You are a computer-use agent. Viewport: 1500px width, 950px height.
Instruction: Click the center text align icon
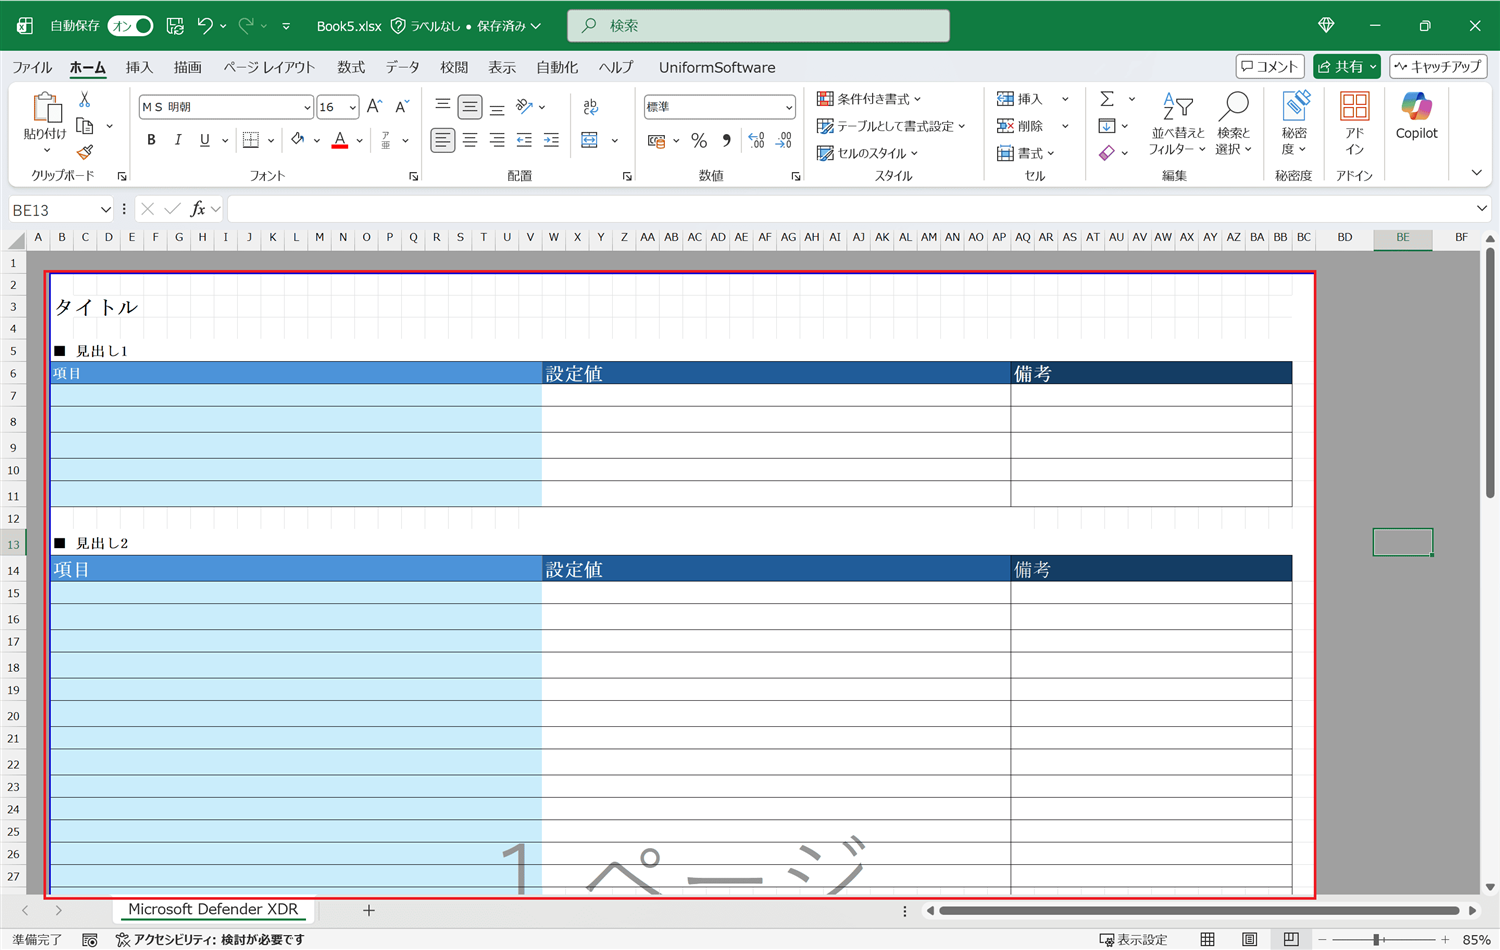[470, 141]
